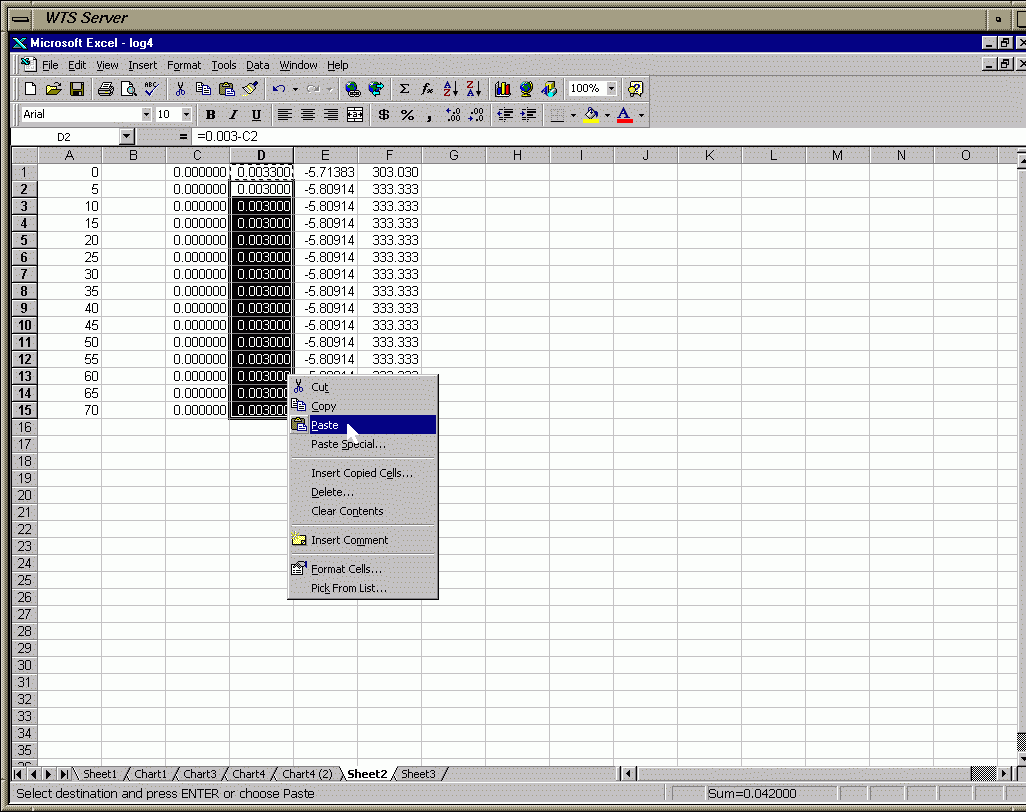This screenshot has width=1026, height=812.
Task: Select the Format Painter brush icon
Action: coord(251,89)
